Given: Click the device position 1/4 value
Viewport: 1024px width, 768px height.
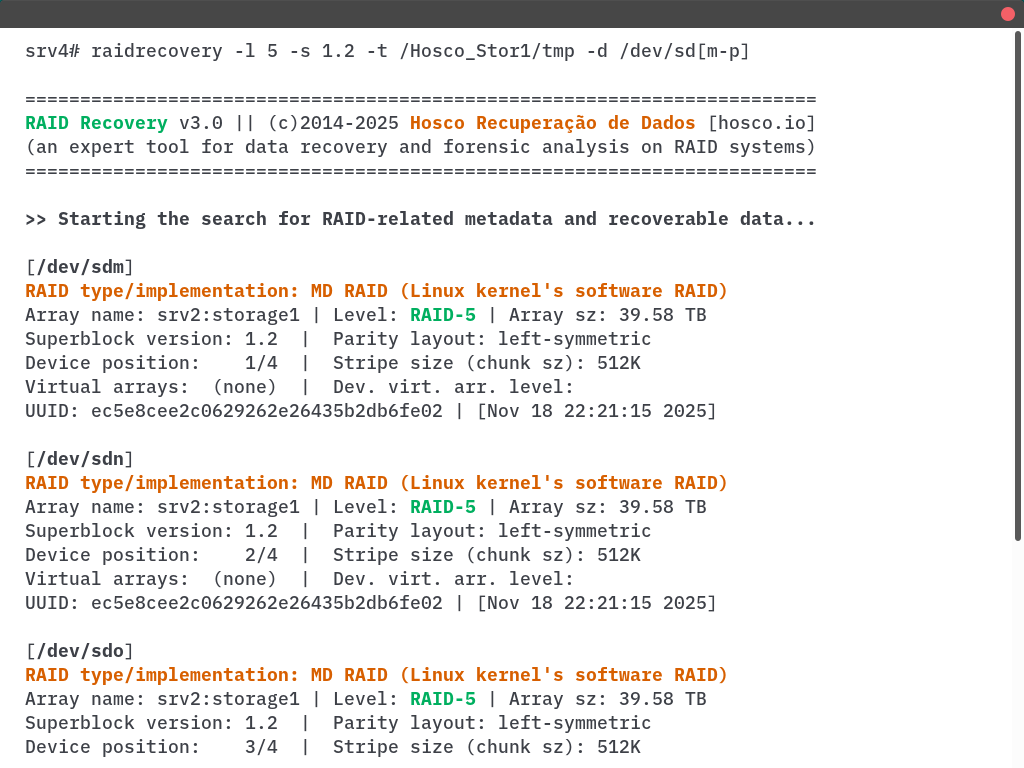Looking at the screenshot, I should (261, 363).
